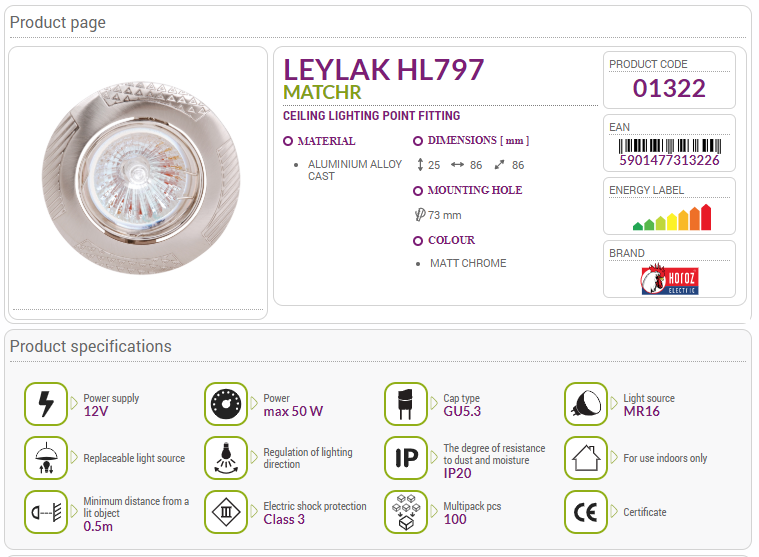Click the GU5.3 cap type icon

[x=406, y=404]
